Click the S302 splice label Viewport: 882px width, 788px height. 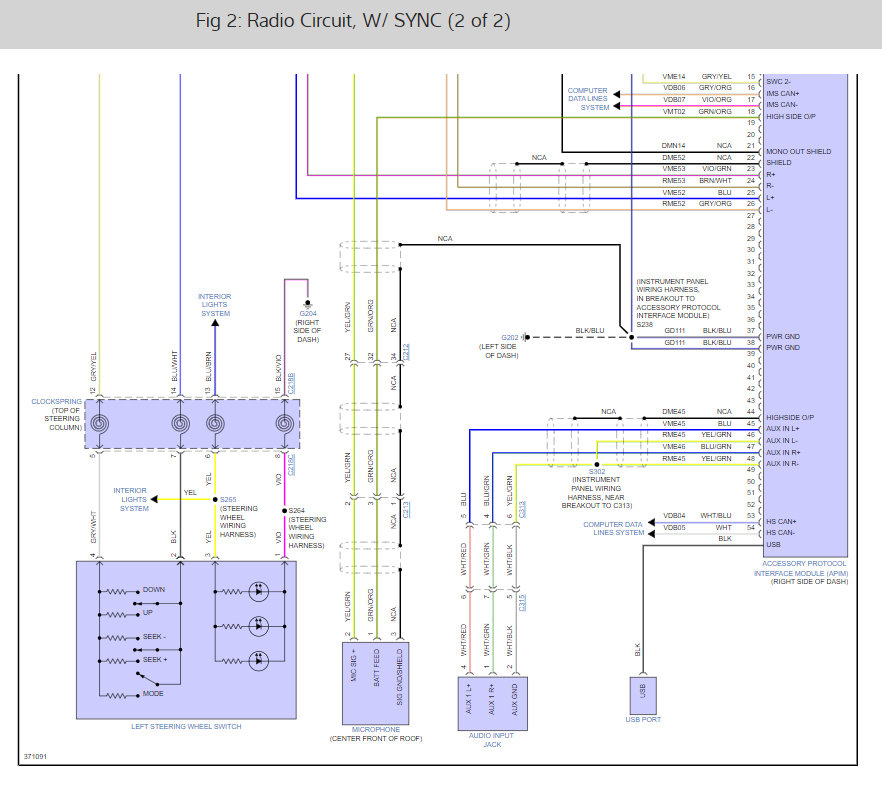[597, 471]
